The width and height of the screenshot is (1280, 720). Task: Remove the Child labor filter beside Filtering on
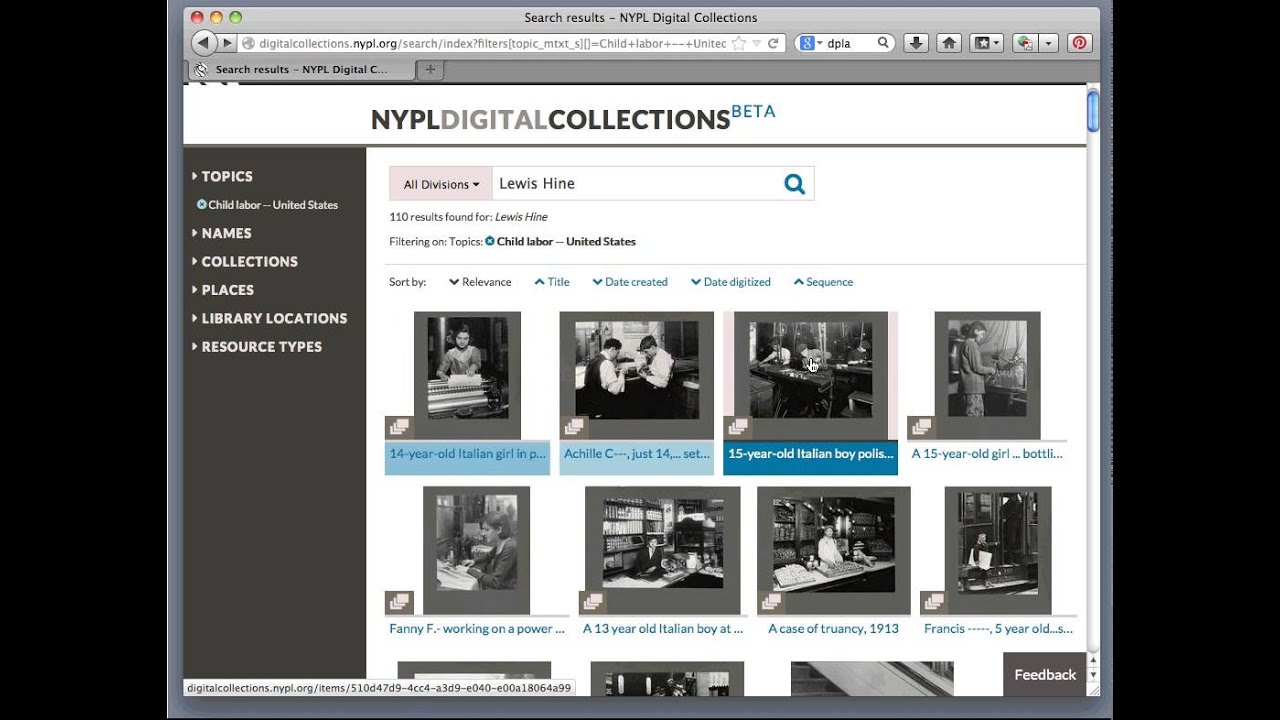pyautogui.click(x=490, y=241)
